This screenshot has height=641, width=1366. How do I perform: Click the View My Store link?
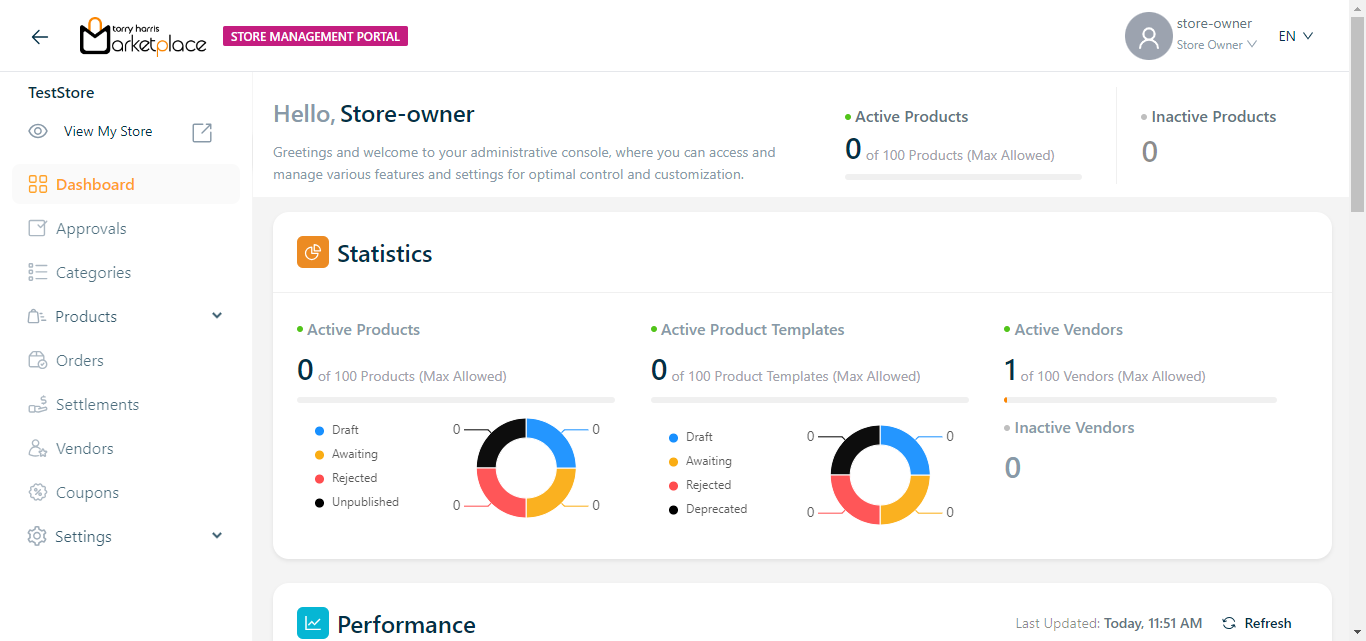(x=108, y=132)
